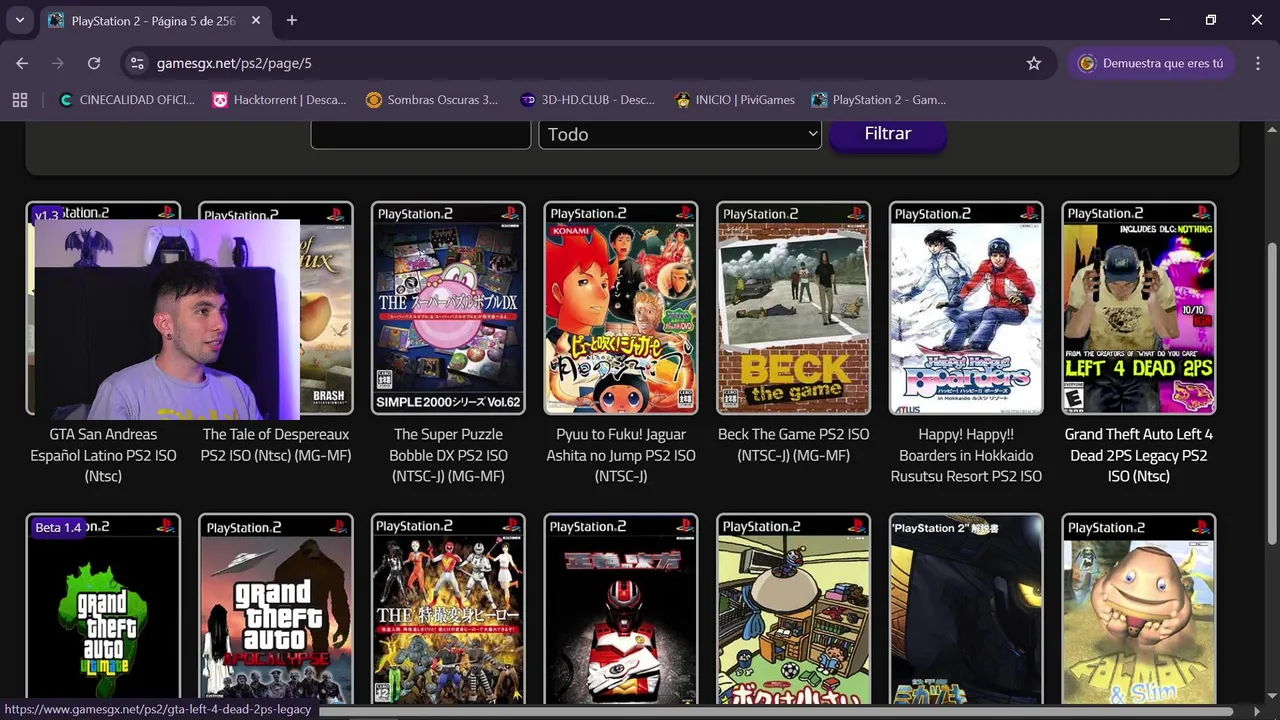The width and height of the screenshot is (1280, 720).
Task: View site information icon in address bar
Action: [138, 63]
